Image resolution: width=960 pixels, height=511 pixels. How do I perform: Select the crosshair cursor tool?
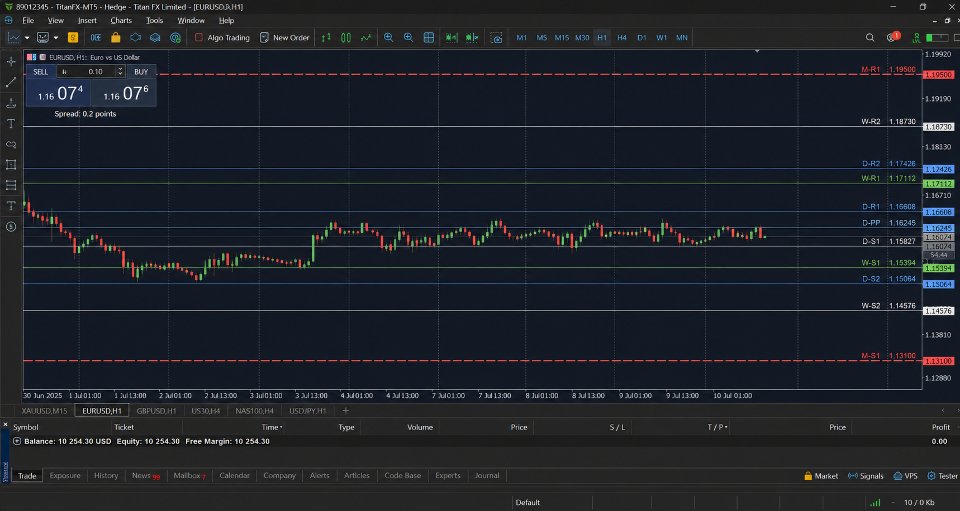tap(11, 61)
